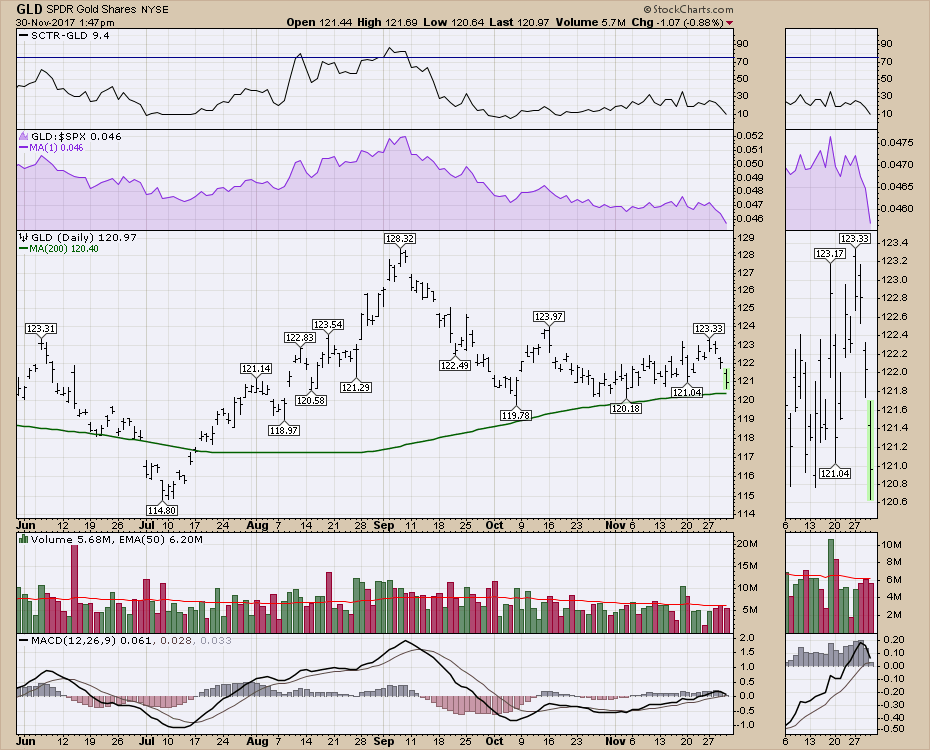This screenshot has height=750, width=930.
Task: Click the 121.29 price label
Action: 356,387
